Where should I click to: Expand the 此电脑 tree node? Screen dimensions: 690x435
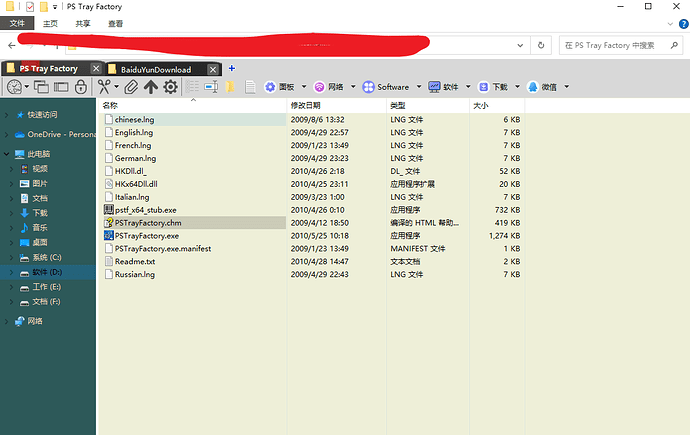[6, 154]
